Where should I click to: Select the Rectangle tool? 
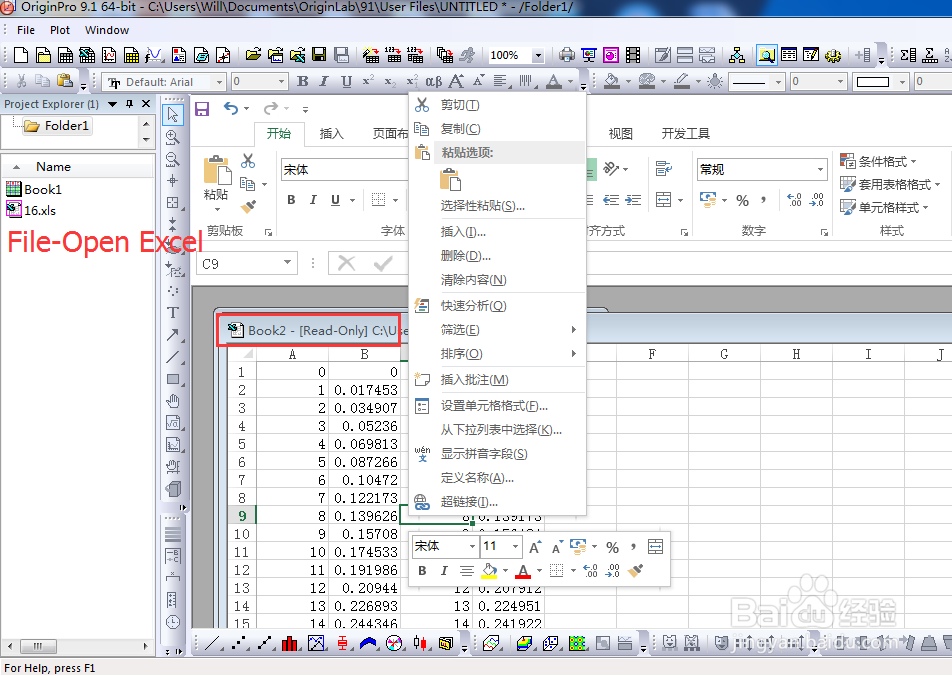point(173,380)
